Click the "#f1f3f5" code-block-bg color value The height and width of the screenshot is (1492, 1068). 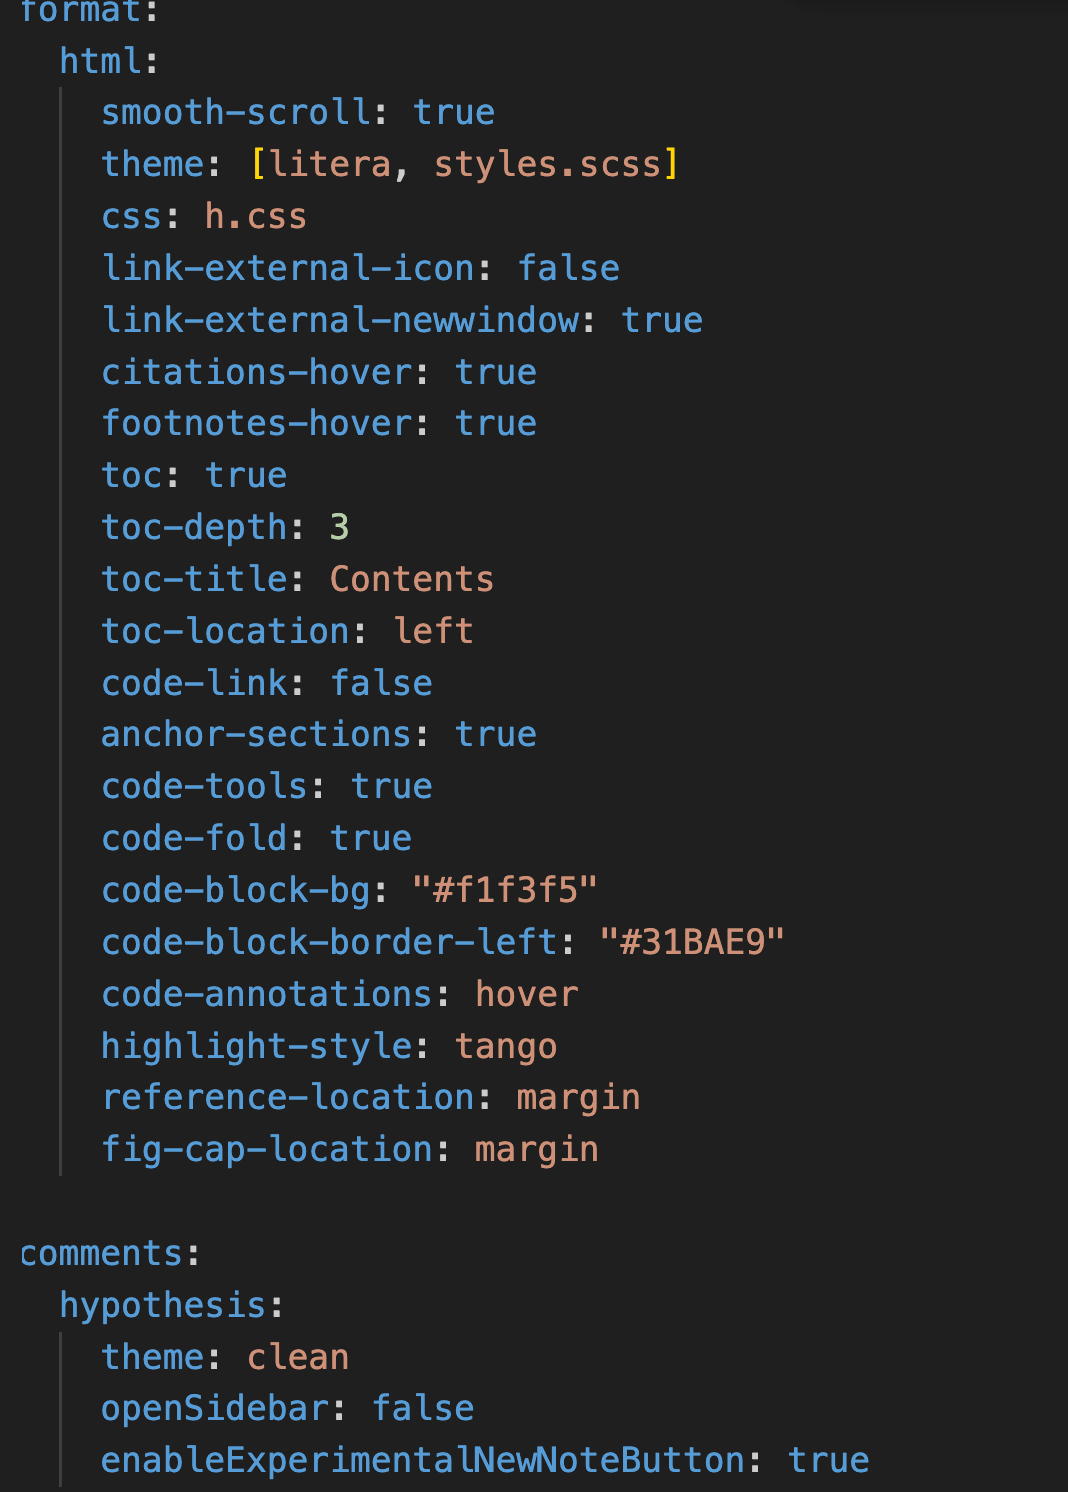505,890
